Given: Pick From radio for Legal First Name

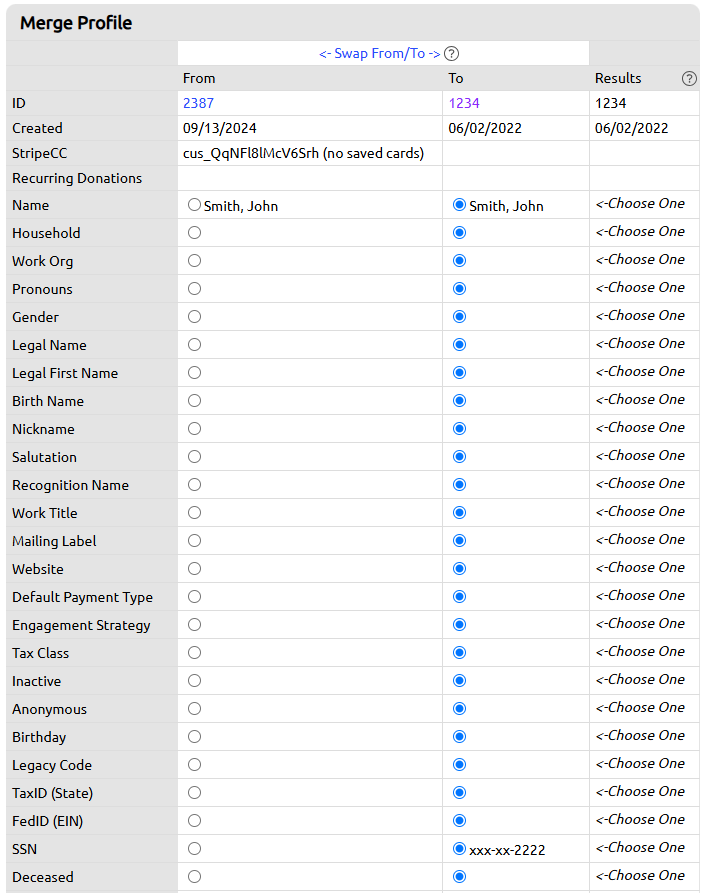Looking at the screenshot, I should [x=195, y=372].
